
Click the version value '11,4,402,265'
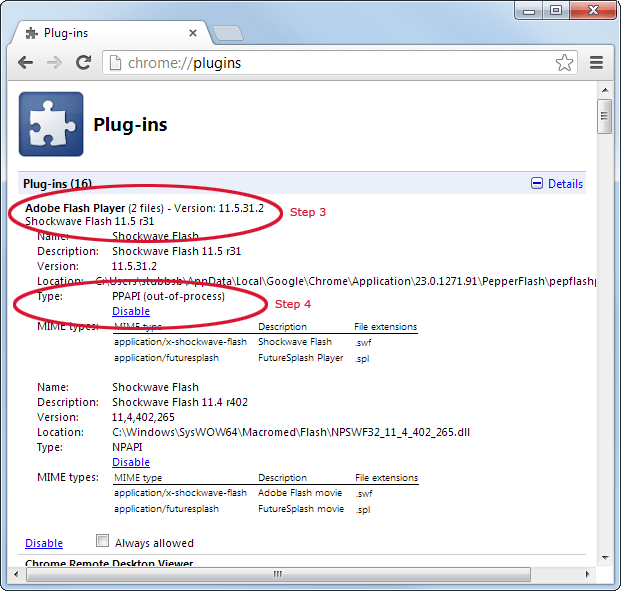coord(143,417)
